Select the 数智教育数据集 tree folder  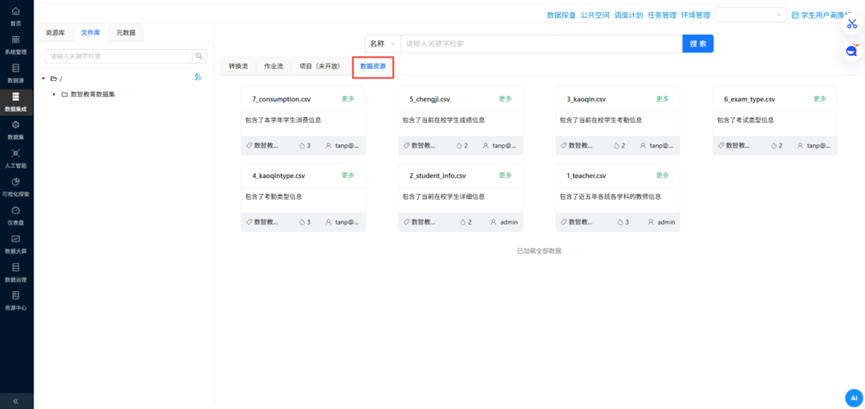(x=93, y=94)
